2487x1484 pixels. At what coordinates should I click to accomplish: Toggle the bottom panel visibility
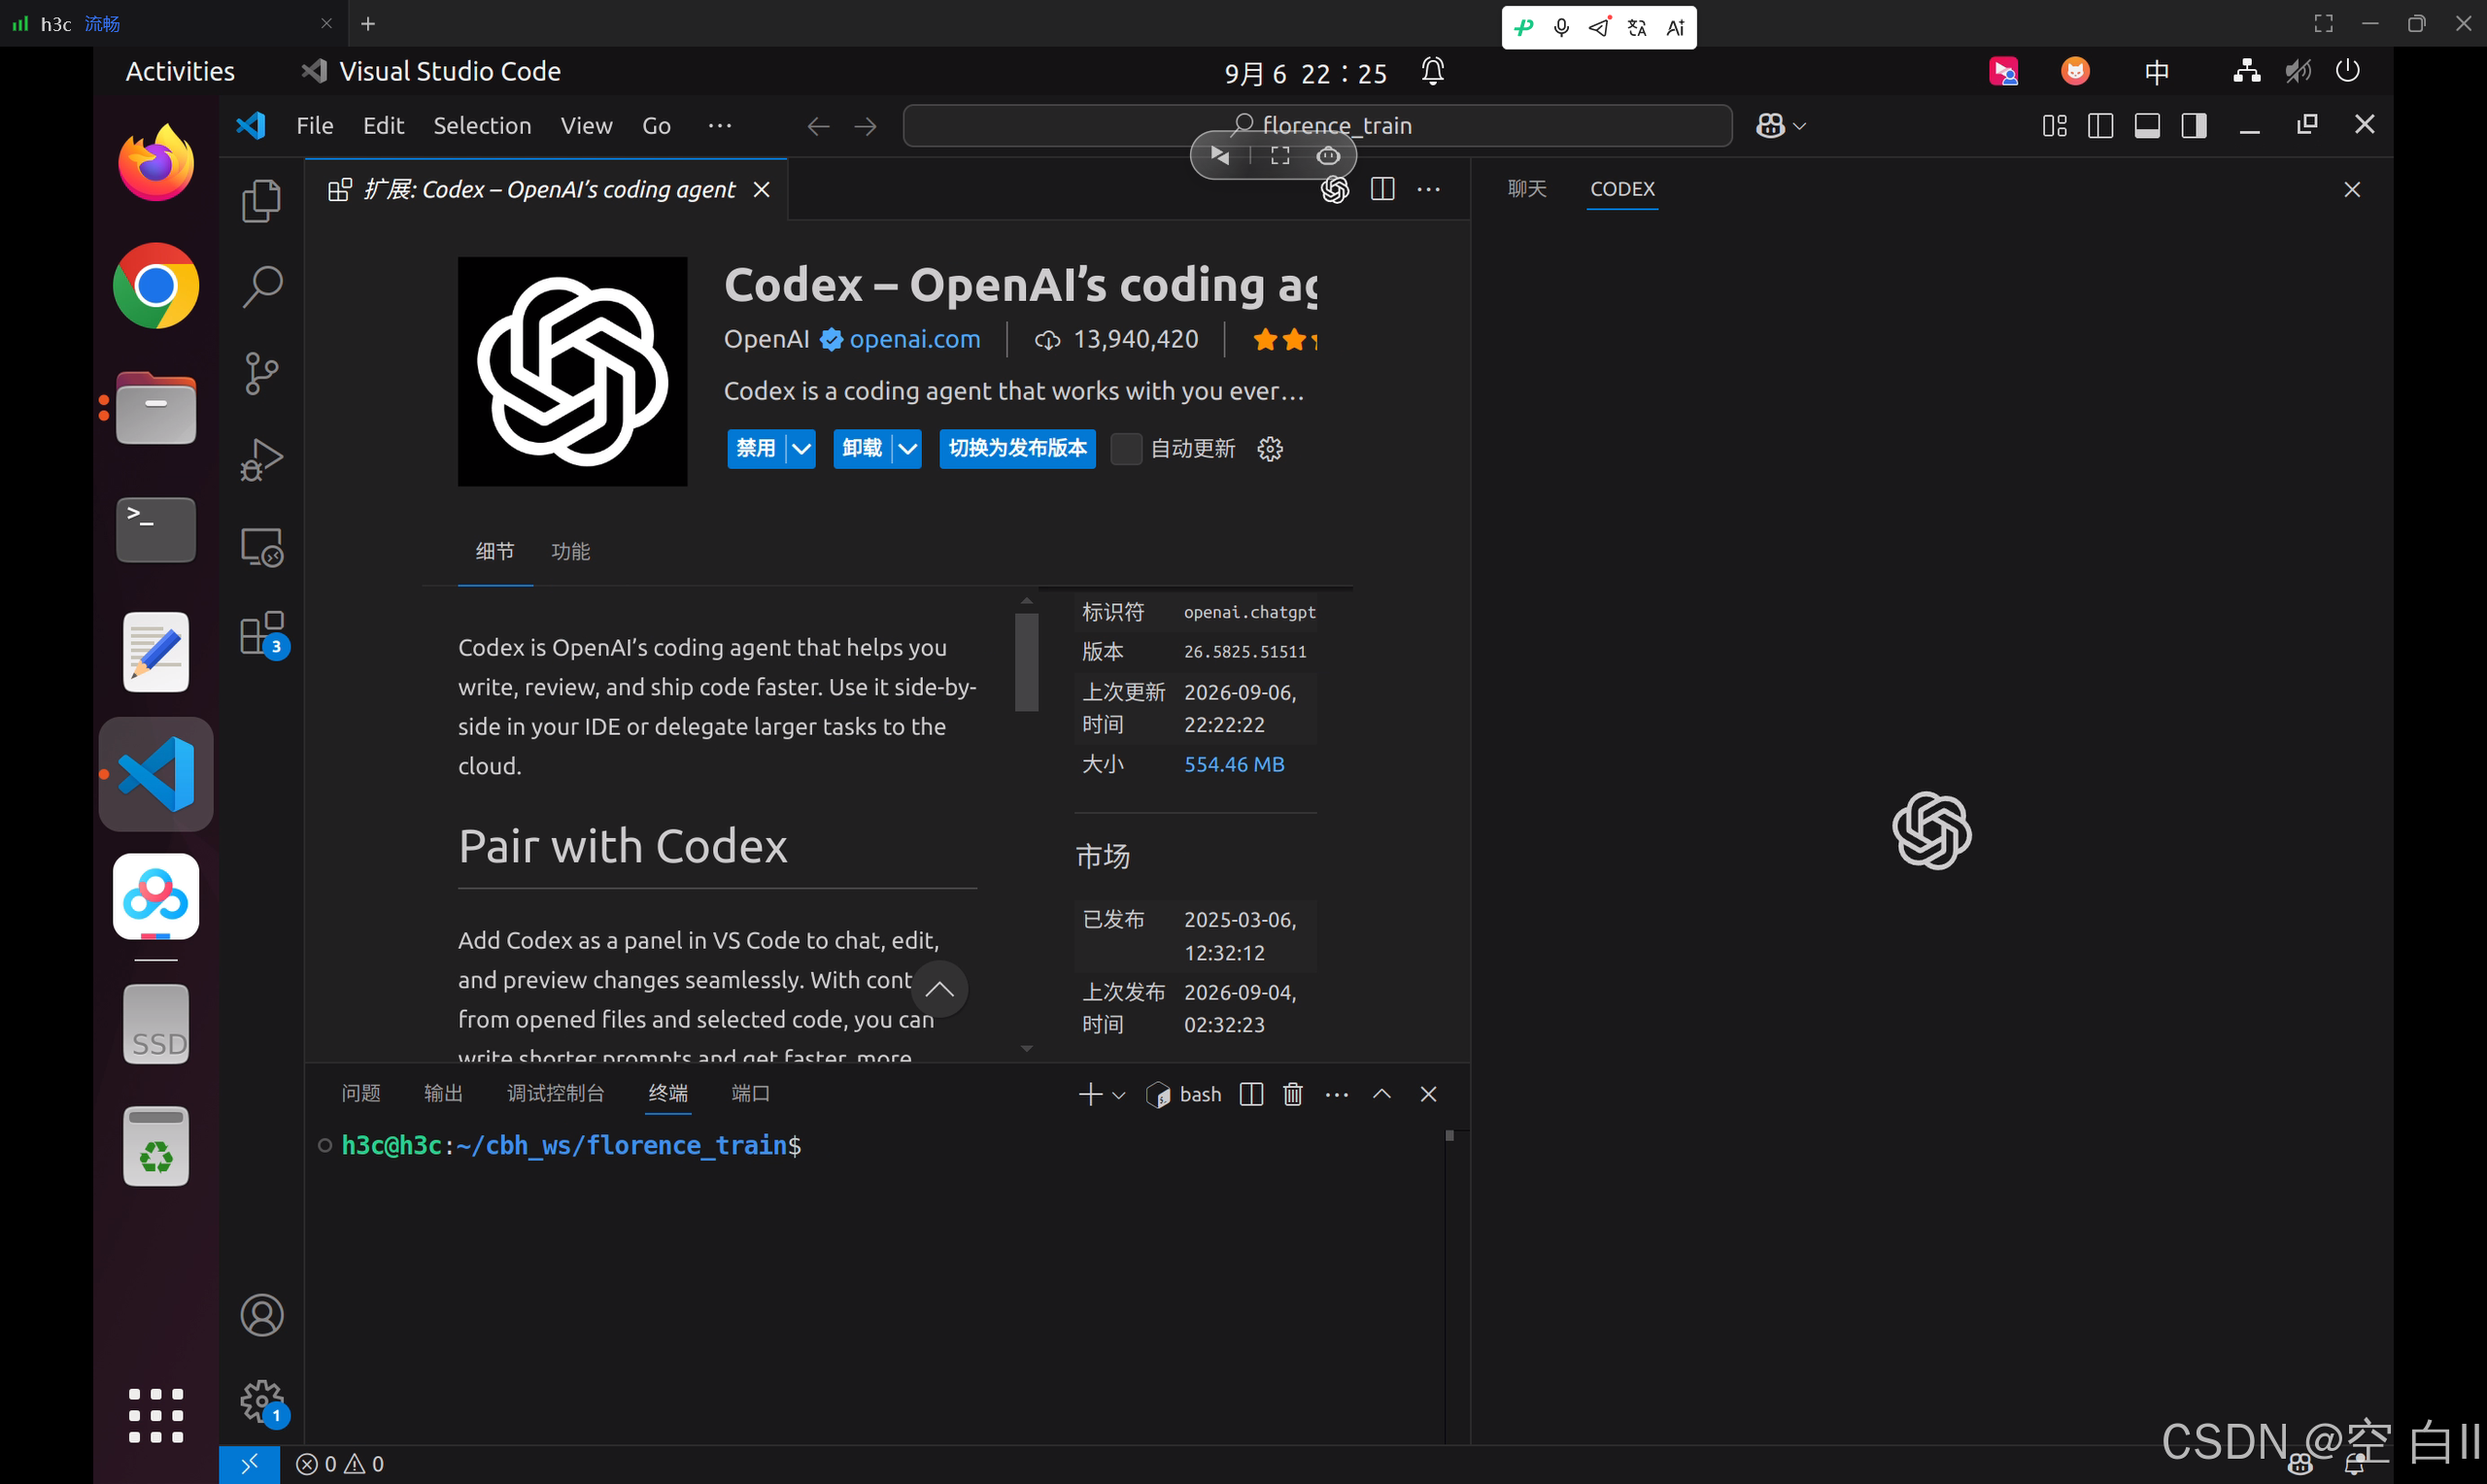pos(2147,125)
